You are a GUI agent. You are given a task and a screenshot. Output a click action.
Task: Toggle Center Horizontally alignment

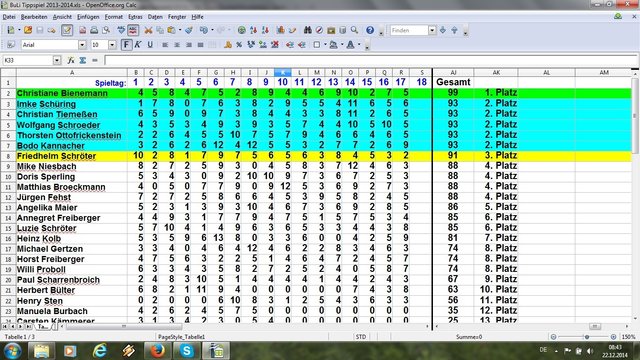[177, 45]
